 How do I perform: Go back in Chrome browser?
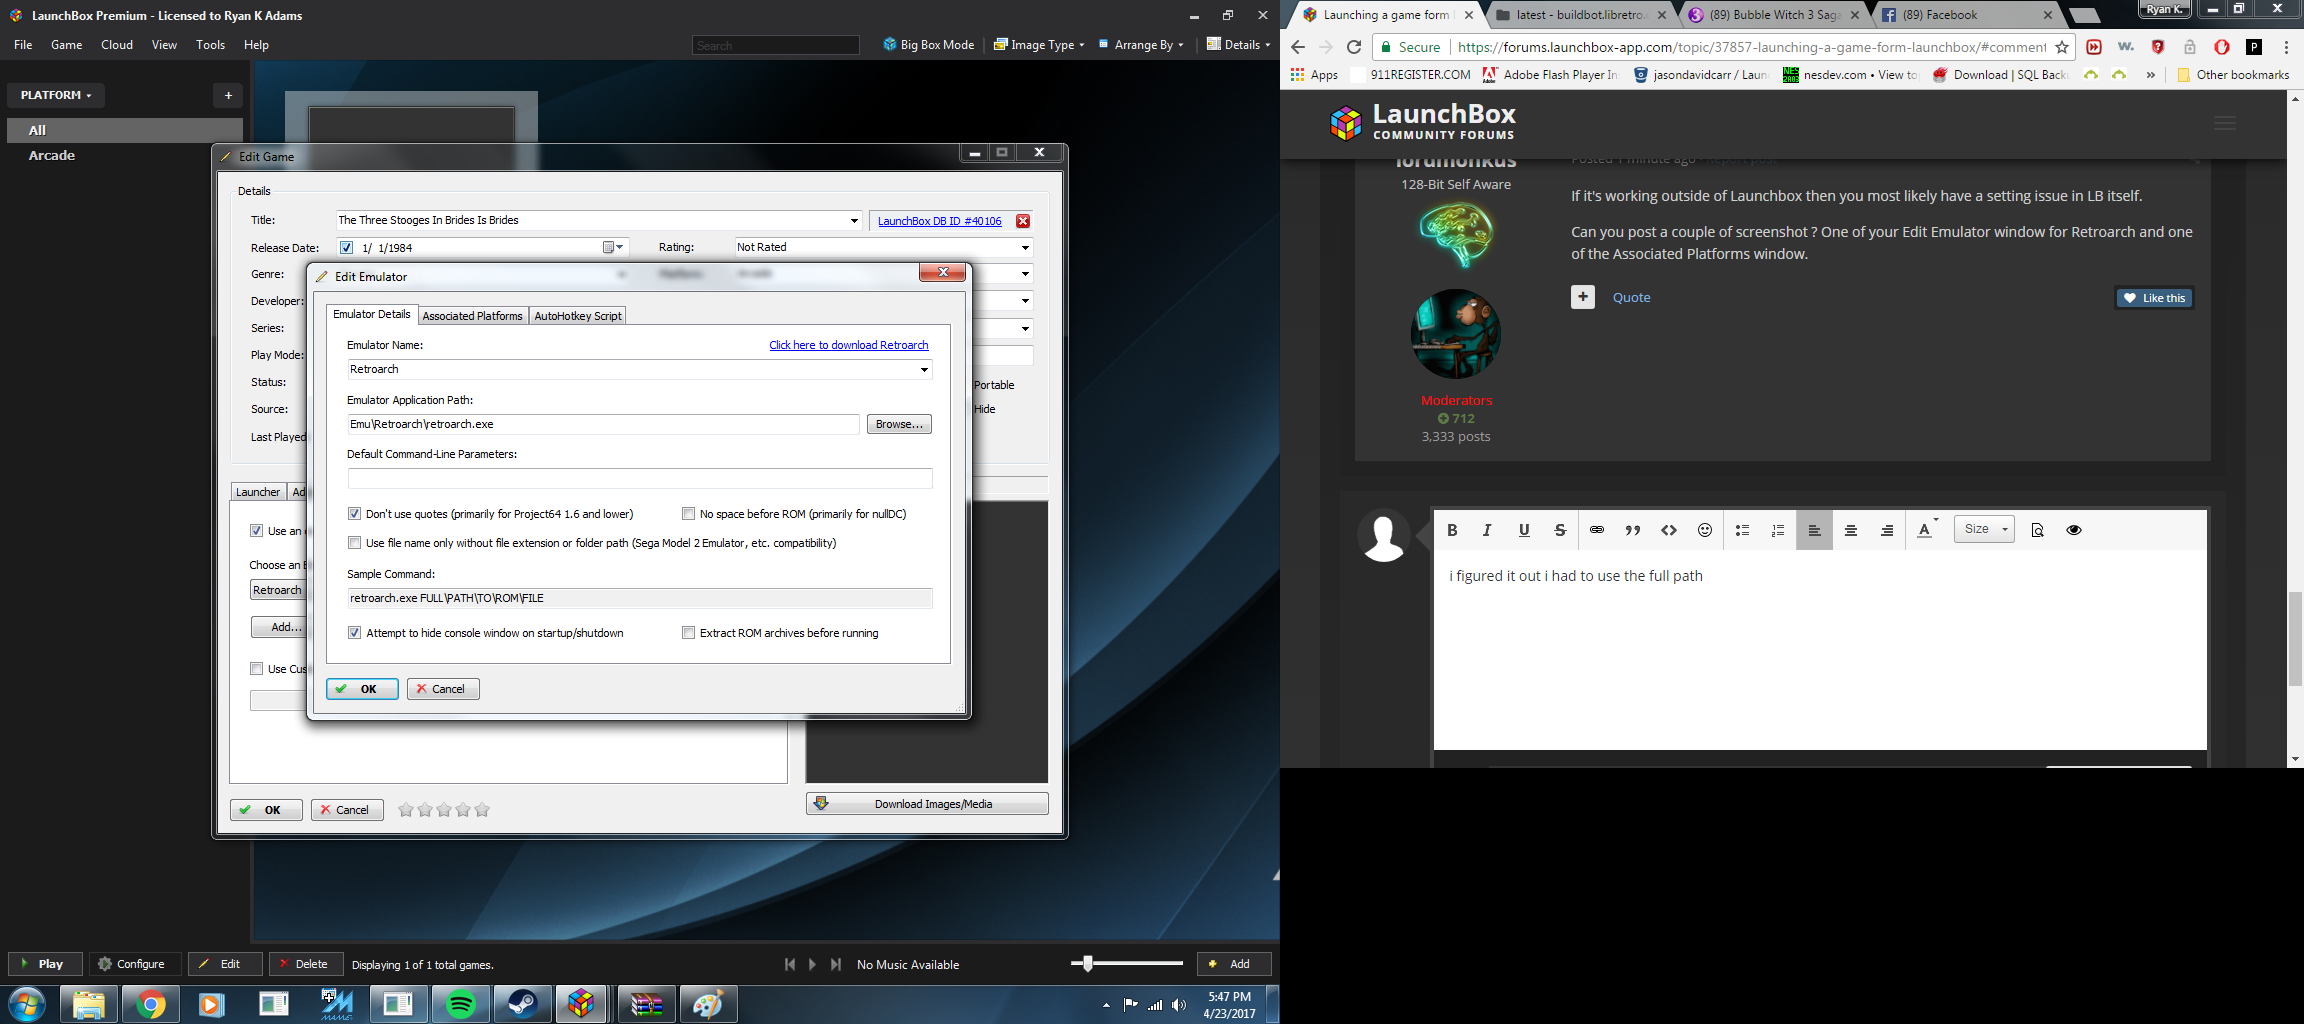tap(1298, 47)
